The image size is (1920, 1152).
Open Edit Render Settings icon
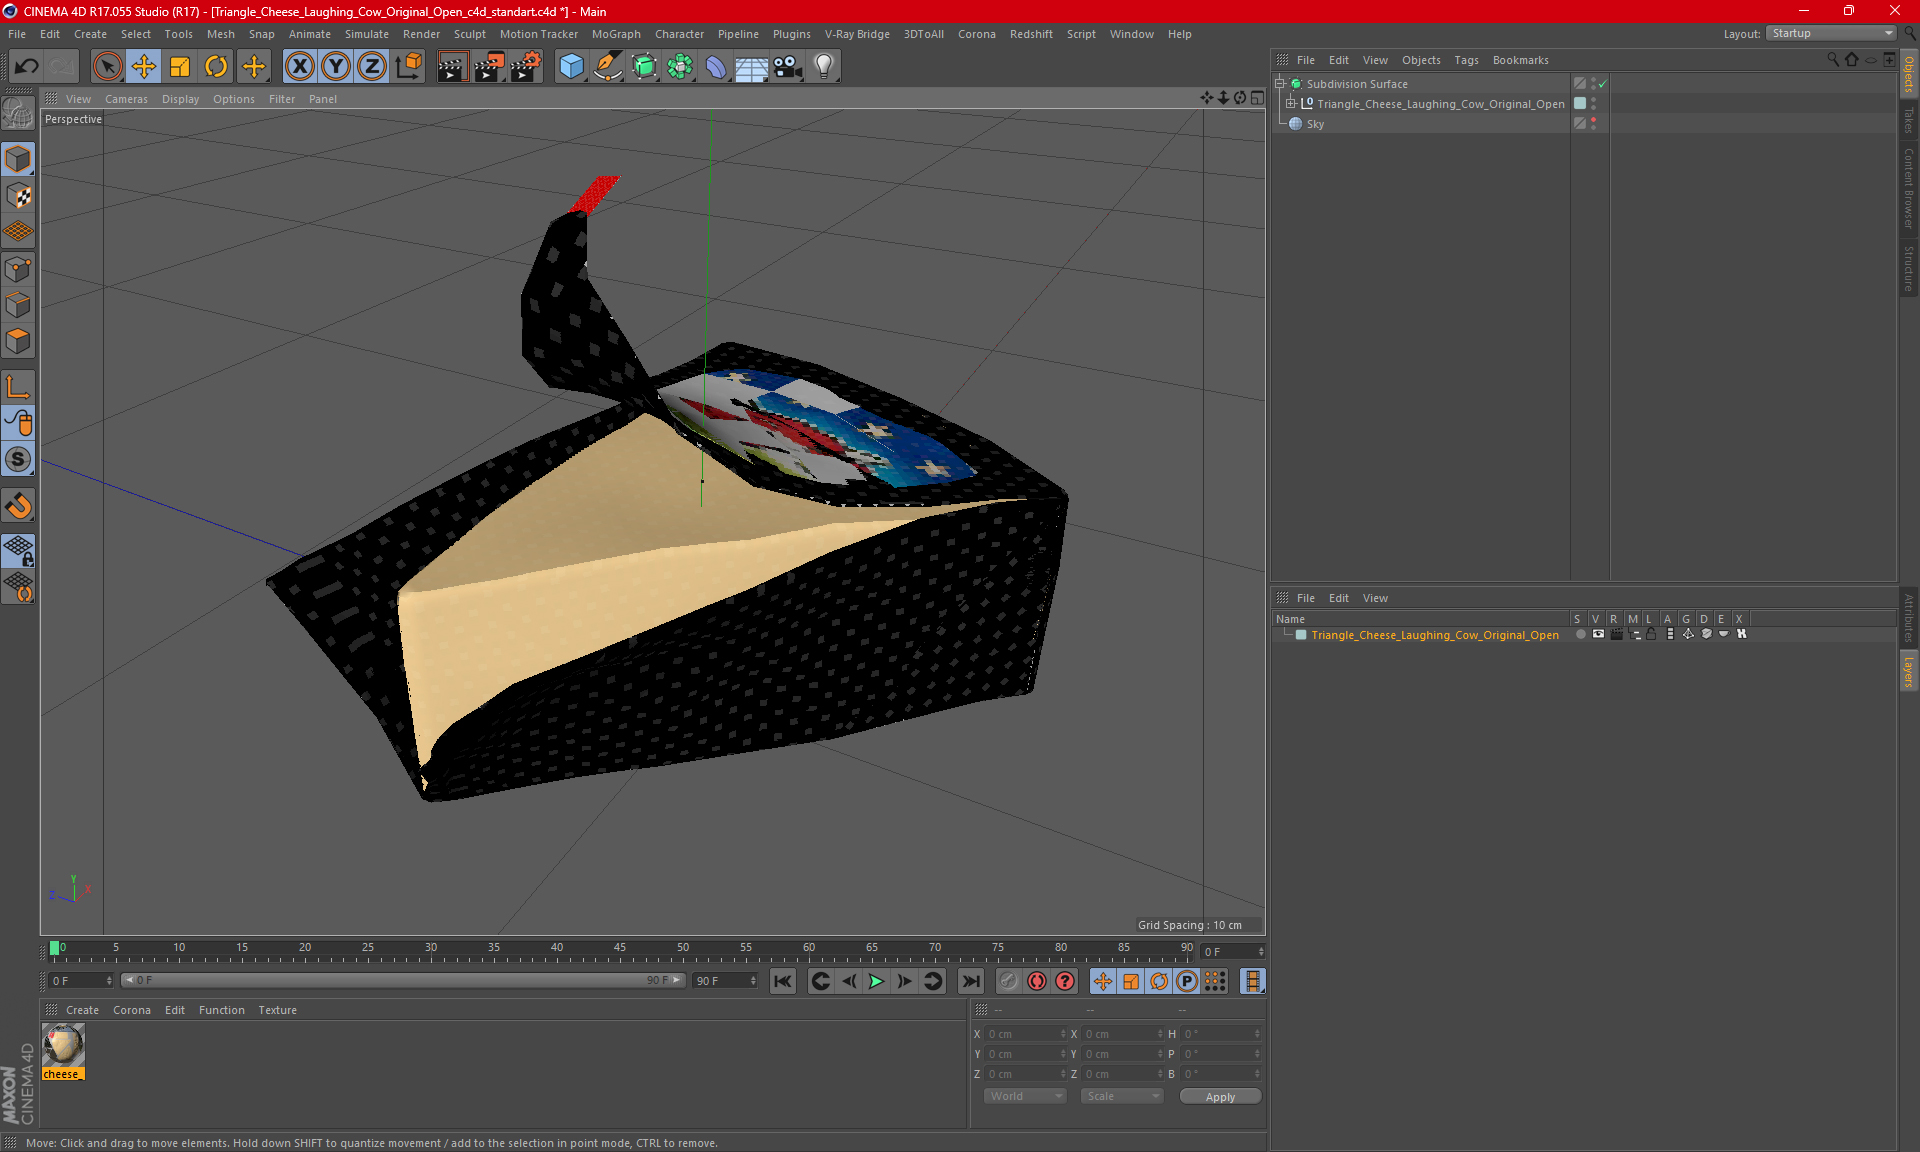tap(526, 67)
